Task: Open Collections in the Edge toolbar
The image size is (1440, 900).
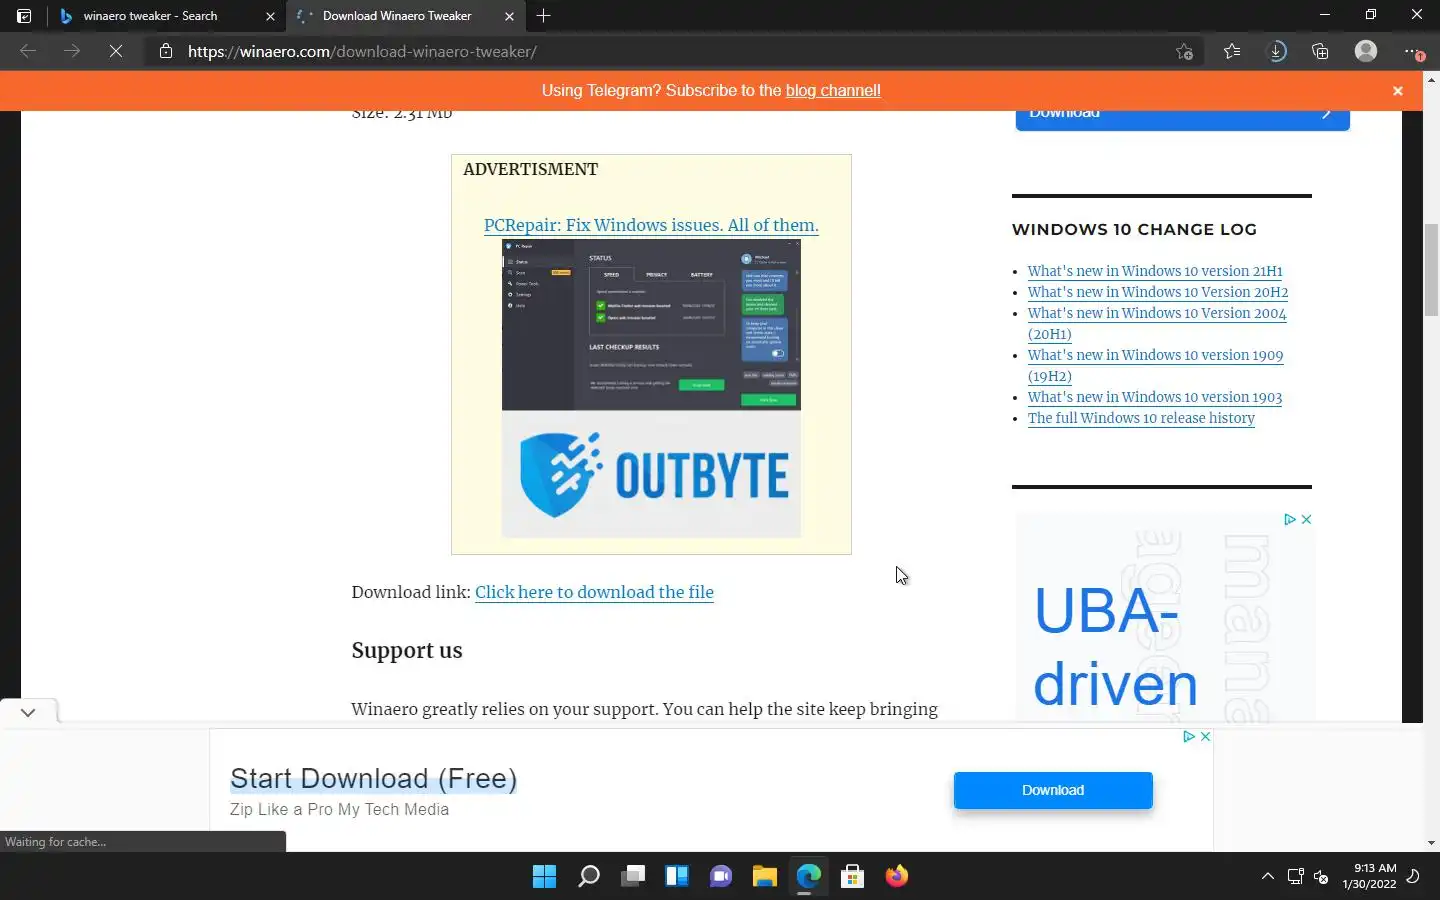Action: pyautogui.click(x=1320, y=51)
